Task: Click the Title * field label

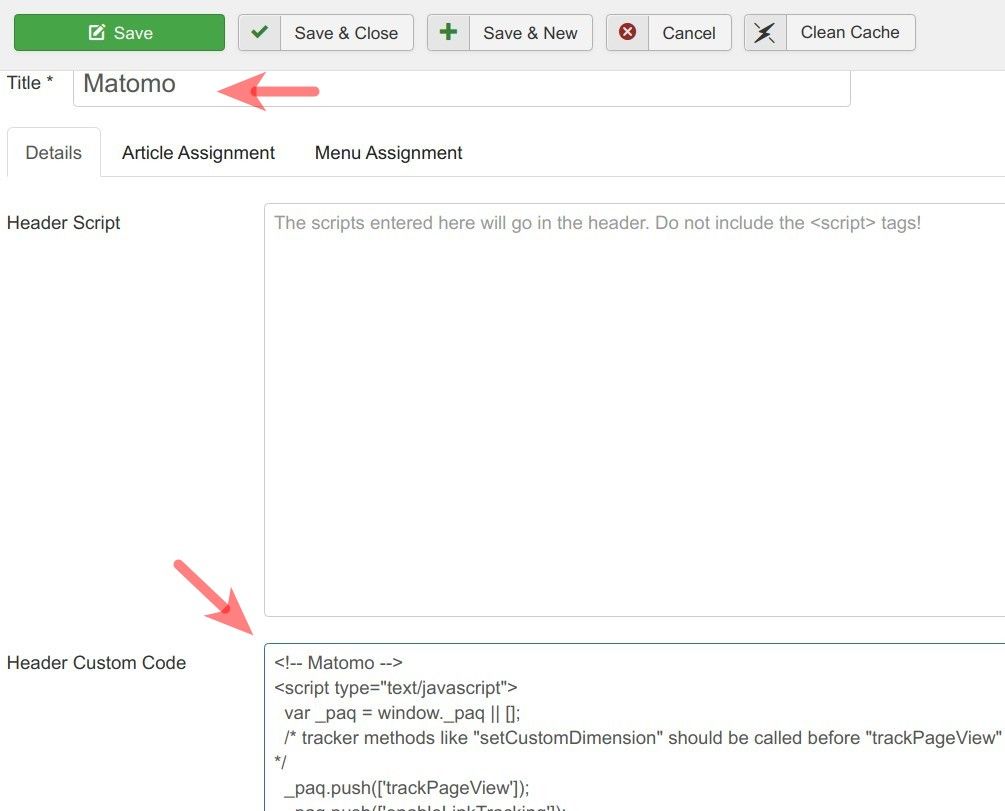Action: click(x=30, y=83)
